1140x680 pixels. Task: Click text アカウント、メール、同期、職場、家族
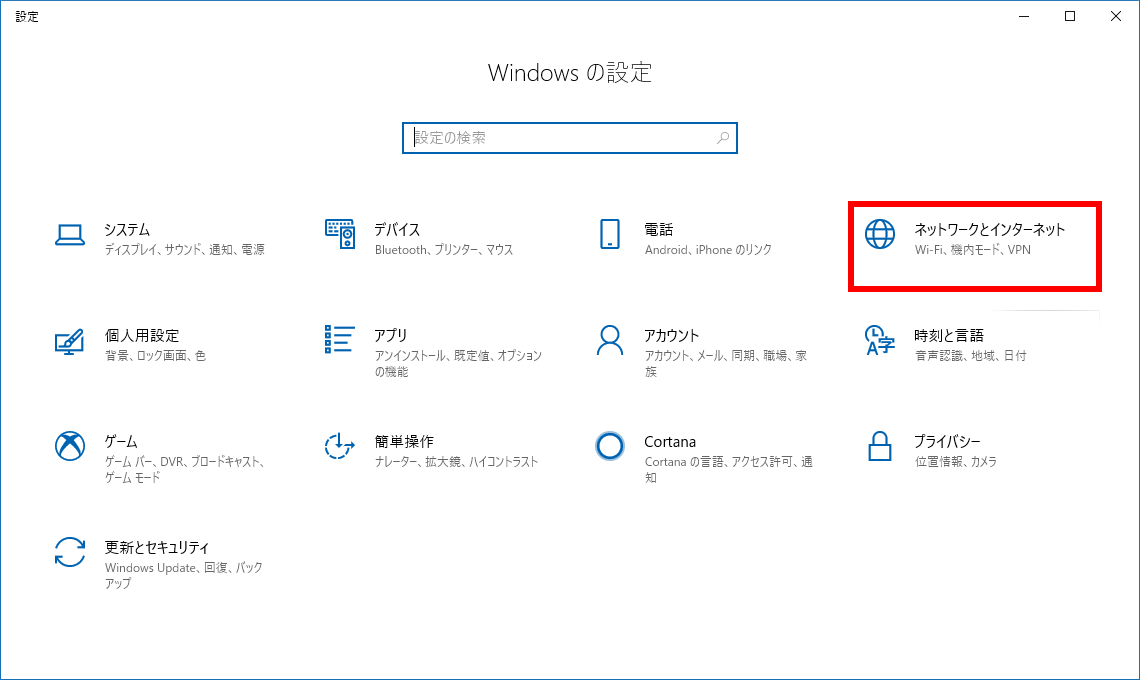pyautogui.click(x=726, y=364)
